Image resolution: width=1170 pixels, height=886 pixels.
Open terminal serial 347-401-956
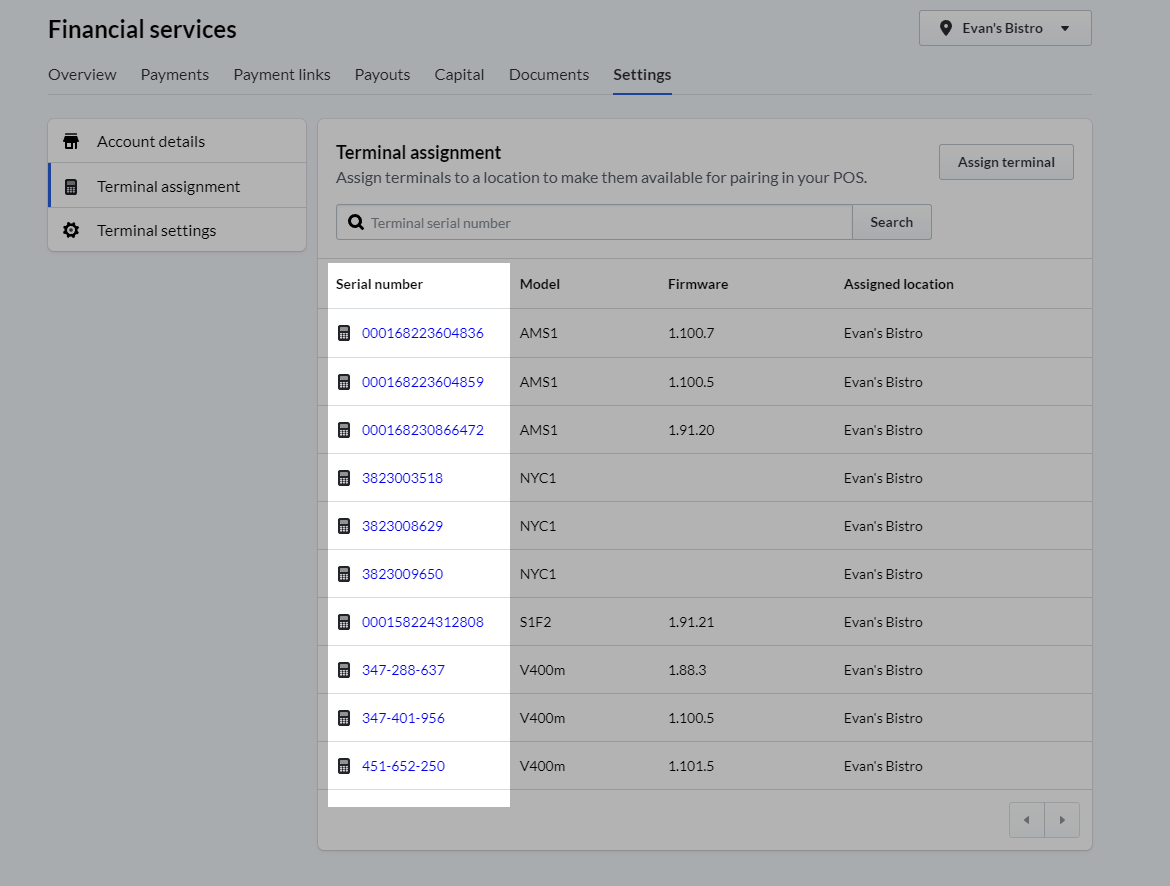click(404, 717)
